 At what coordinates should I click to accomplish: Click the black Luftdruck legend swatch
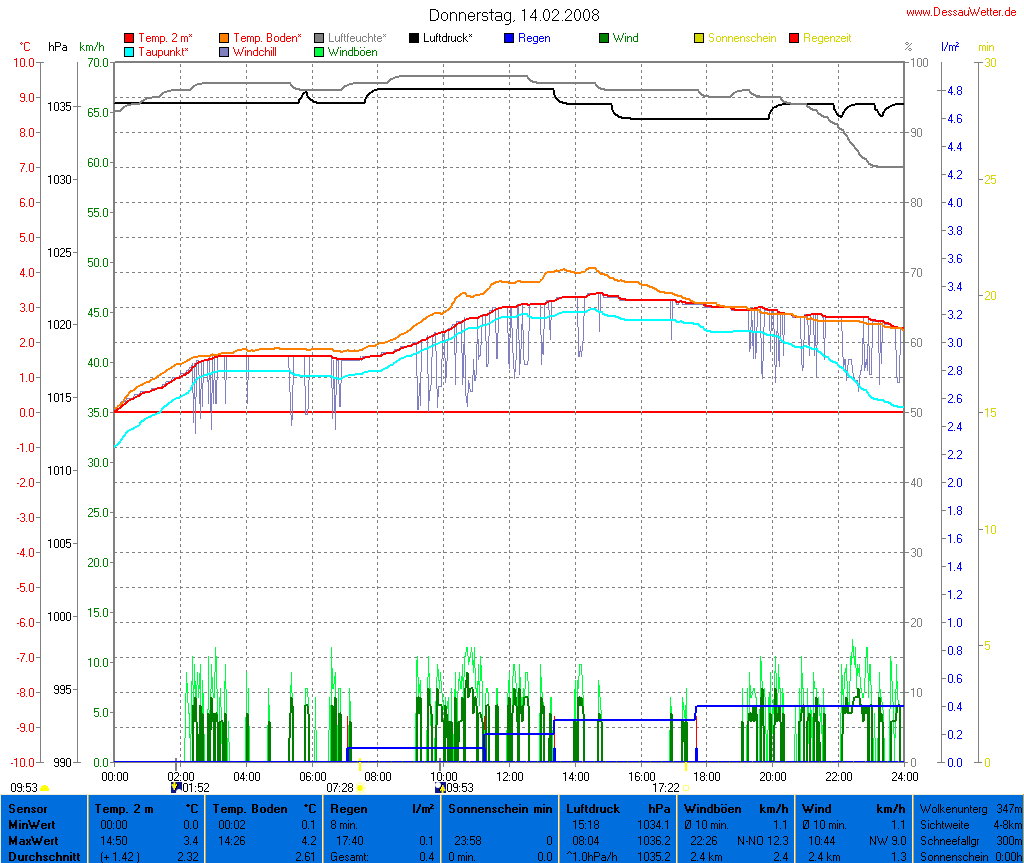click(x=415, y=38)
